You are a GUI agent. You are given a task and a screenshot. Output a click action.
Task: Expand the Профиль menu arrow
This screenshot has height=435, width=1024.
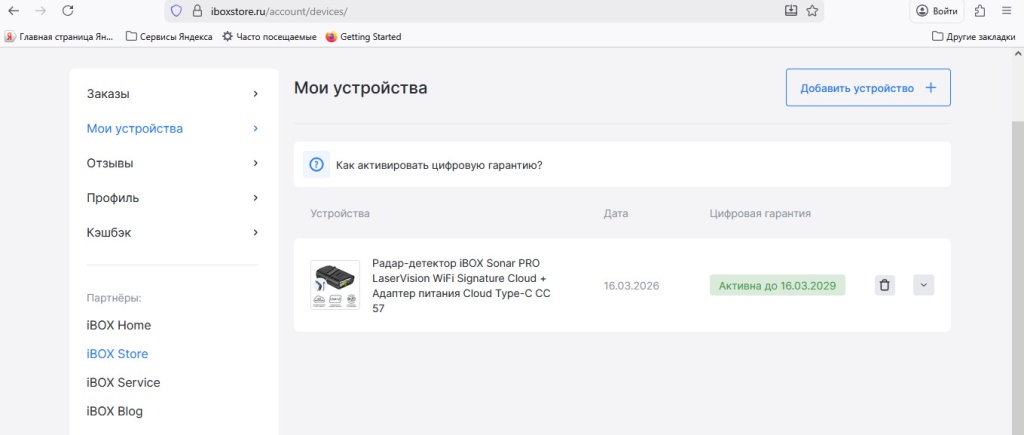point(255,198)
